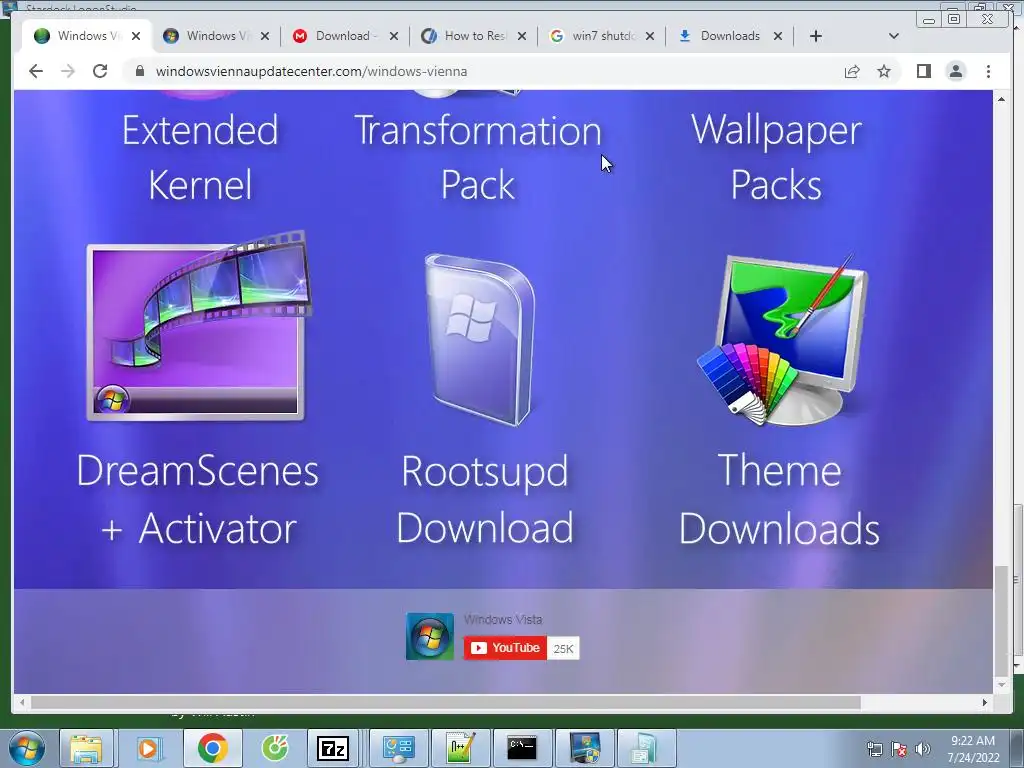1024x768 pixels.
Task: Click the Rootsupd software box image
Action: (481, 340)
